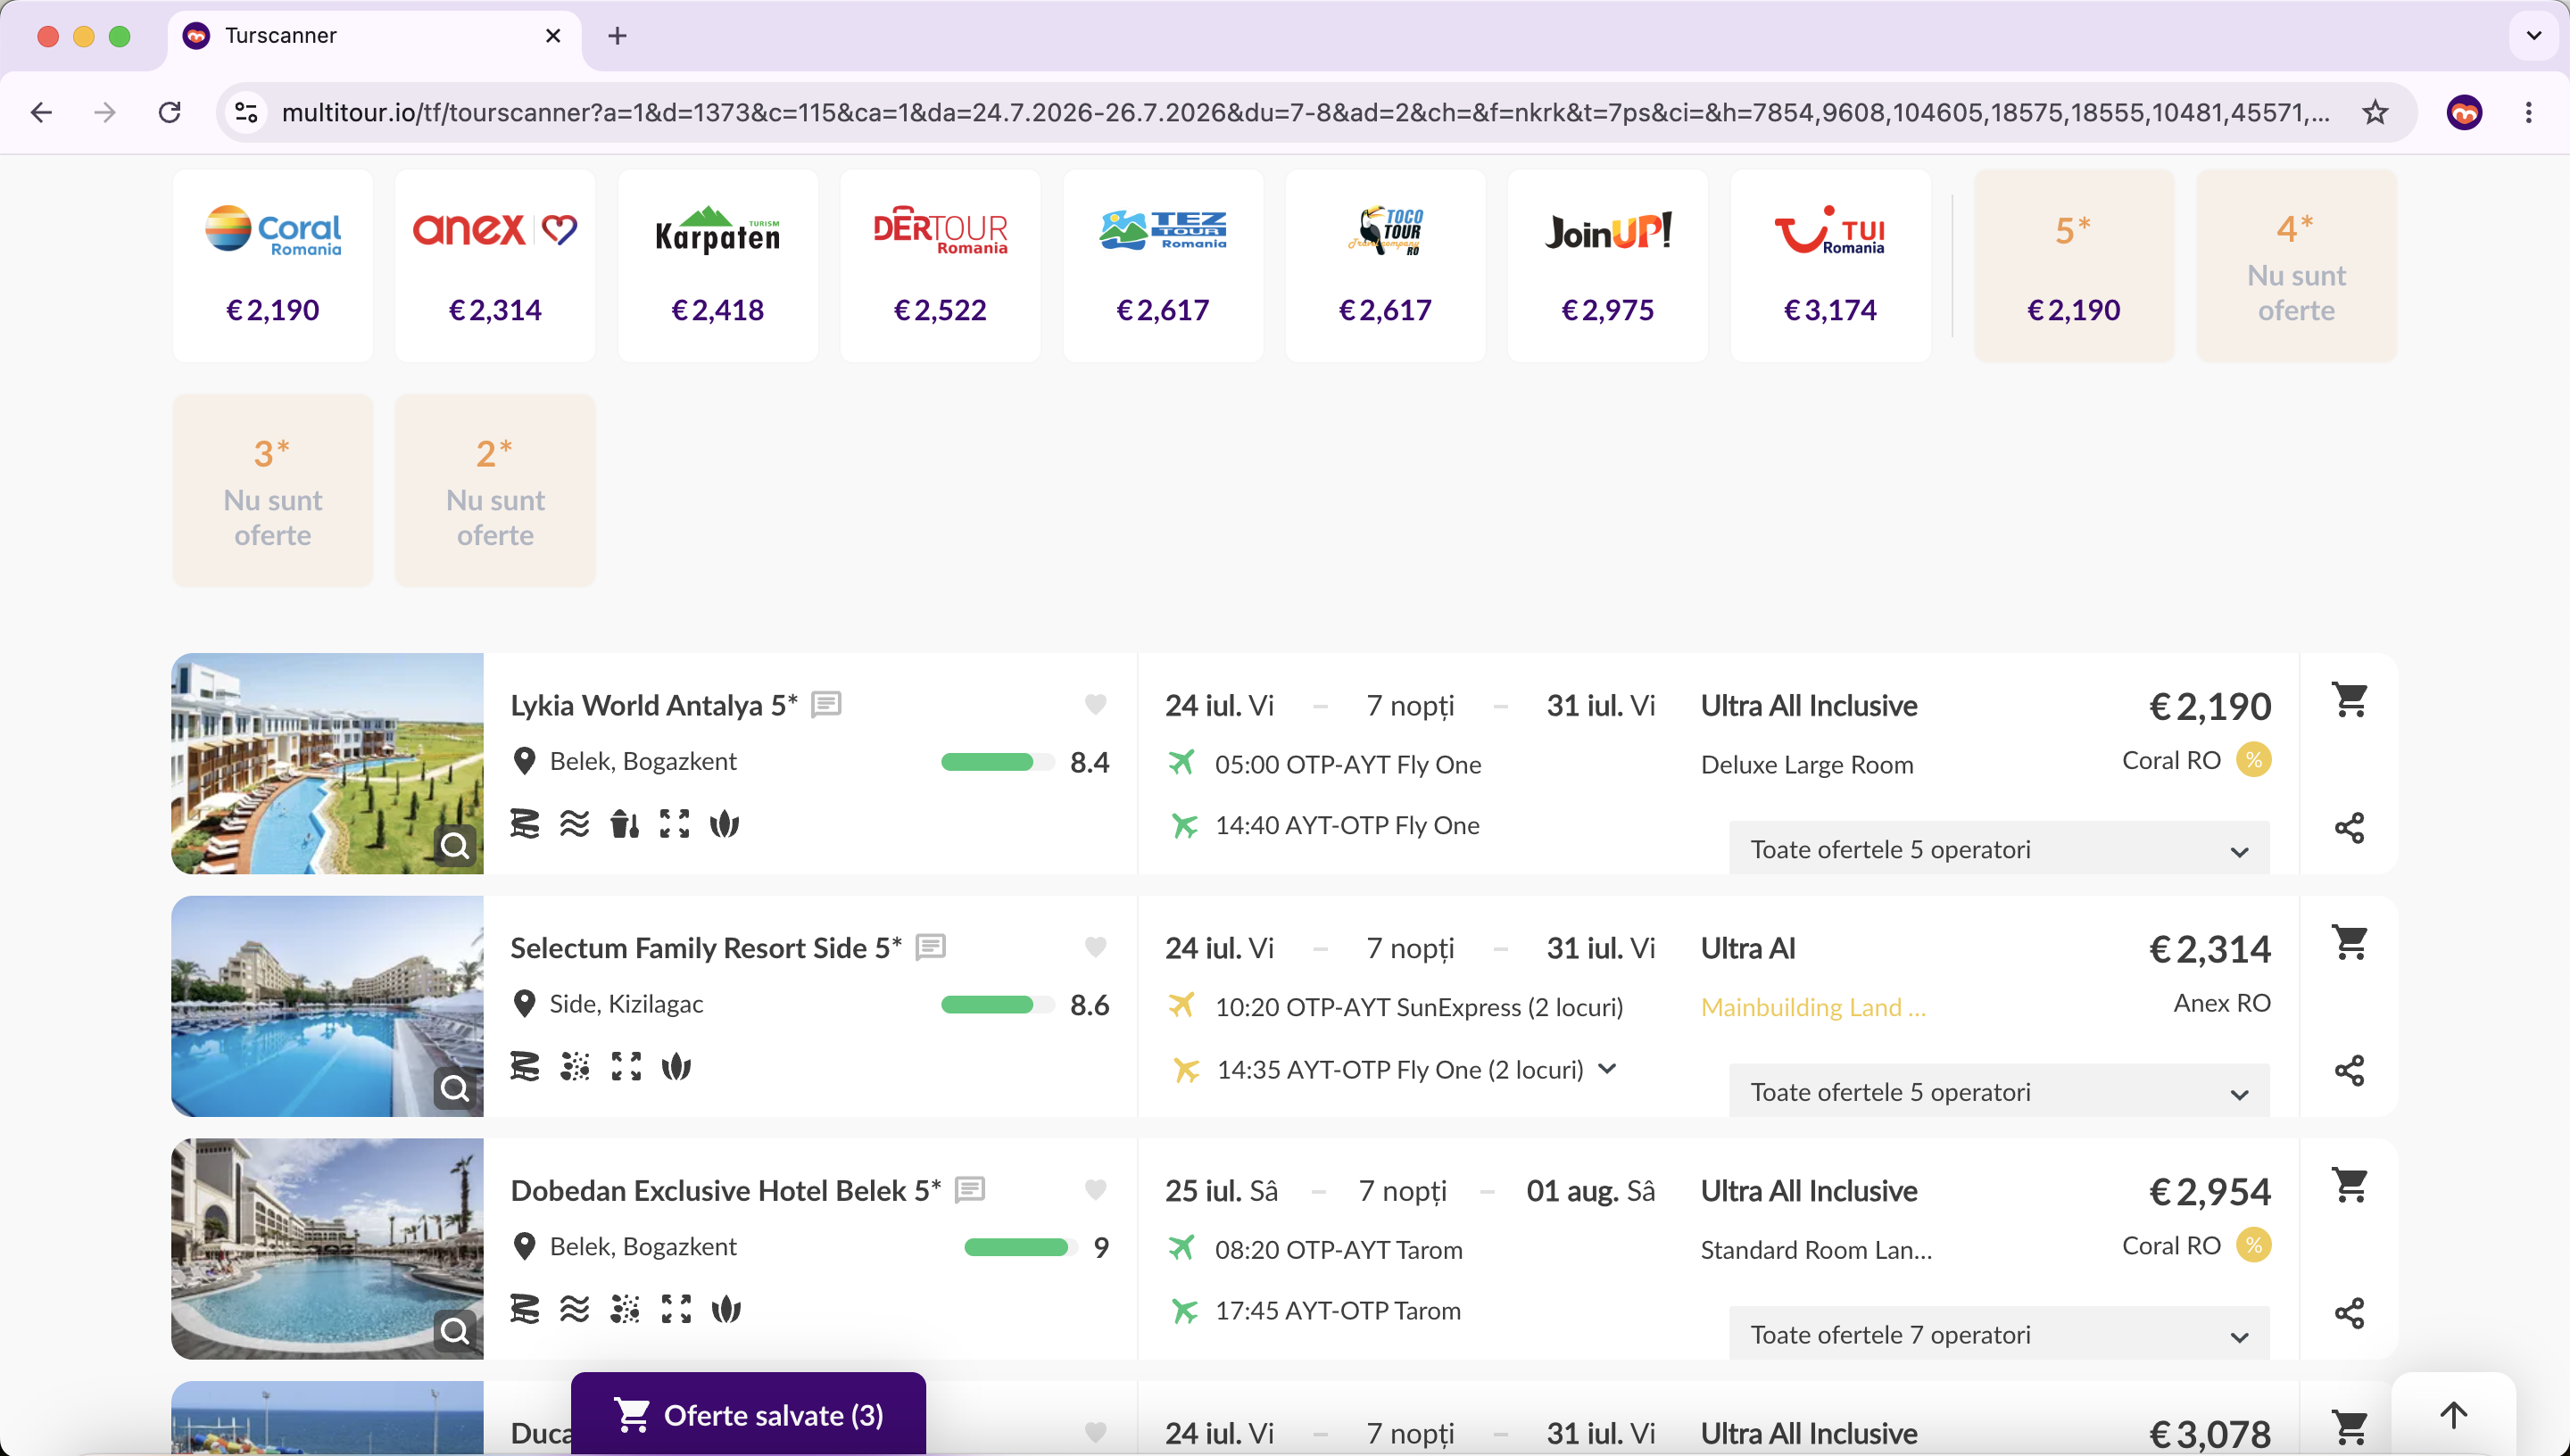Favorite Selectum Family Resort Side with heart

pos(1096,947)
